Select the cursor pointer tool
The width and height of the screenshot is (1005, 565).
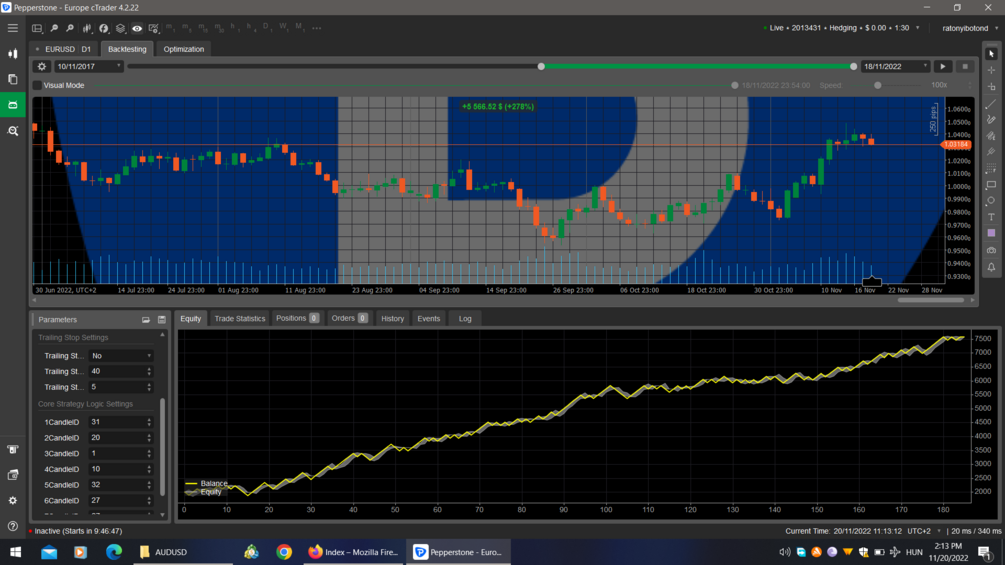pyautogui.click(x=991, y=54)
